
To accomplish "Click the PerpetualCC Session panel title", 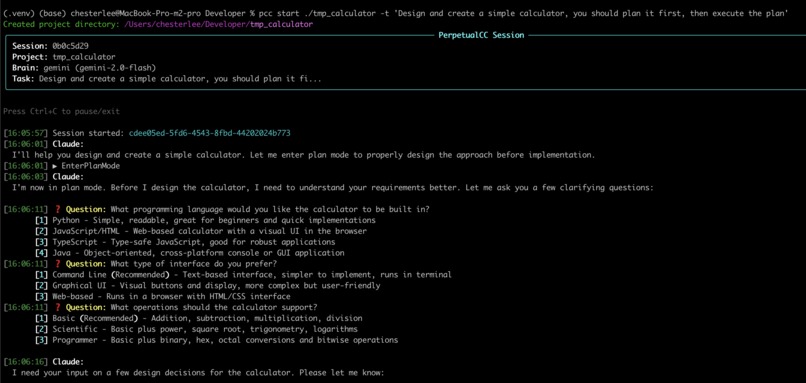I will [x=481, y=35].
